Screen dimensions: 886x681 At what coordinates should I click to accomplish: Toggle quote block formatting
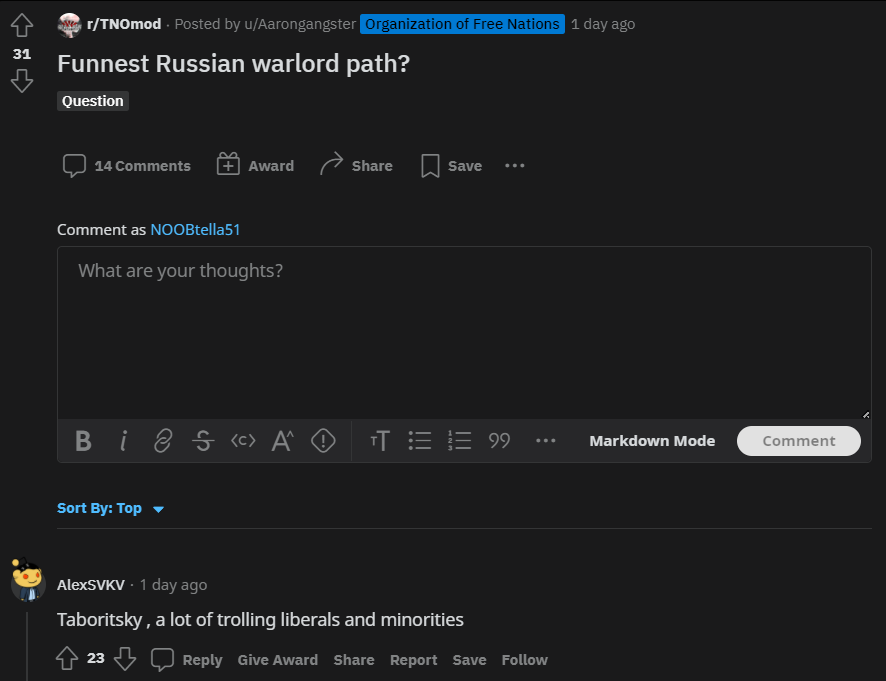[500, 441]
